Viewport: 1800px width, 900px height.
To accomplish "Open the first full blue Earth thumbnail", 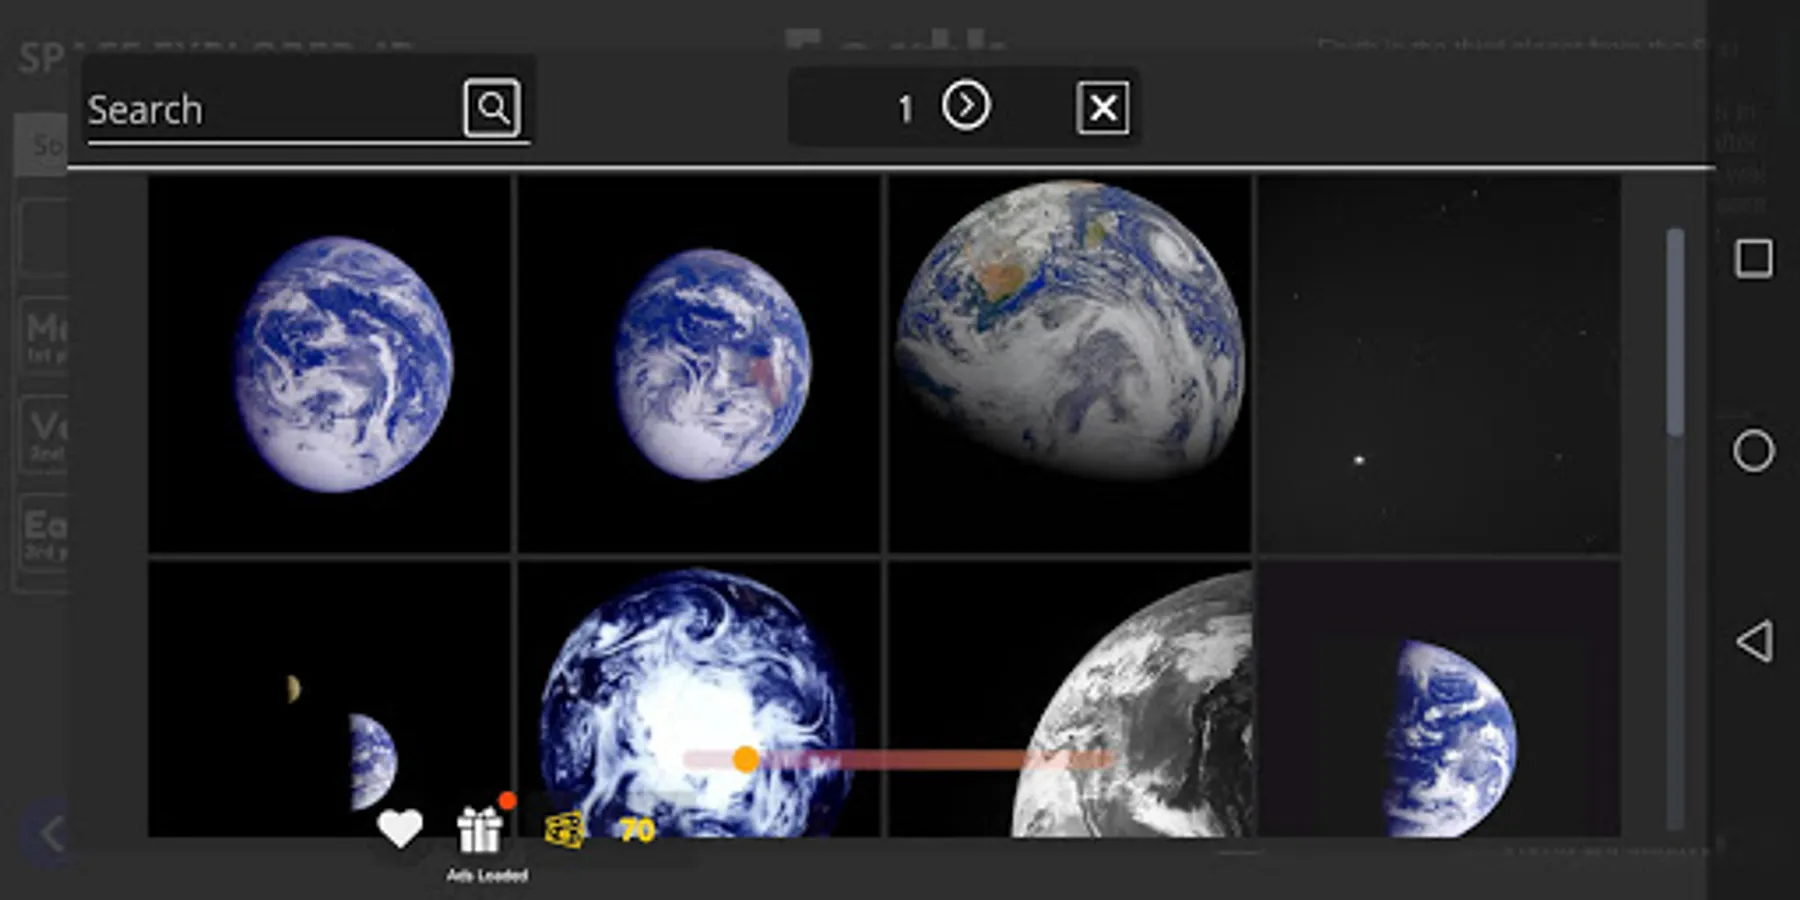I will 330,365.
